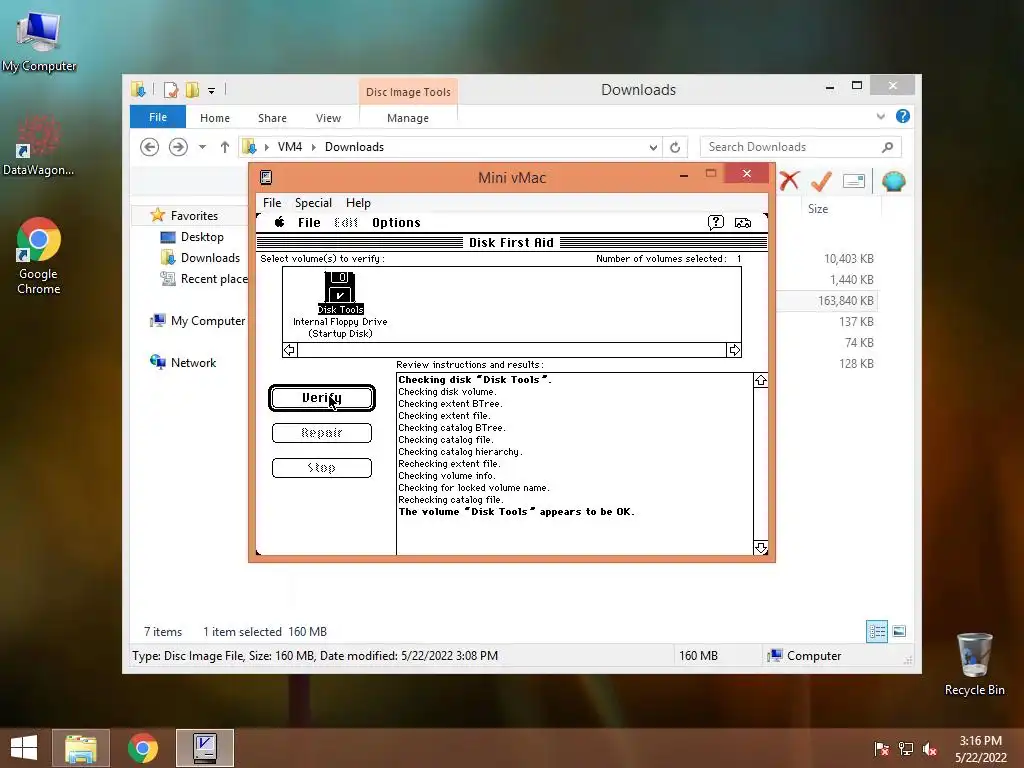
Task: Open the Windows Start button
Action: [24, 748]
